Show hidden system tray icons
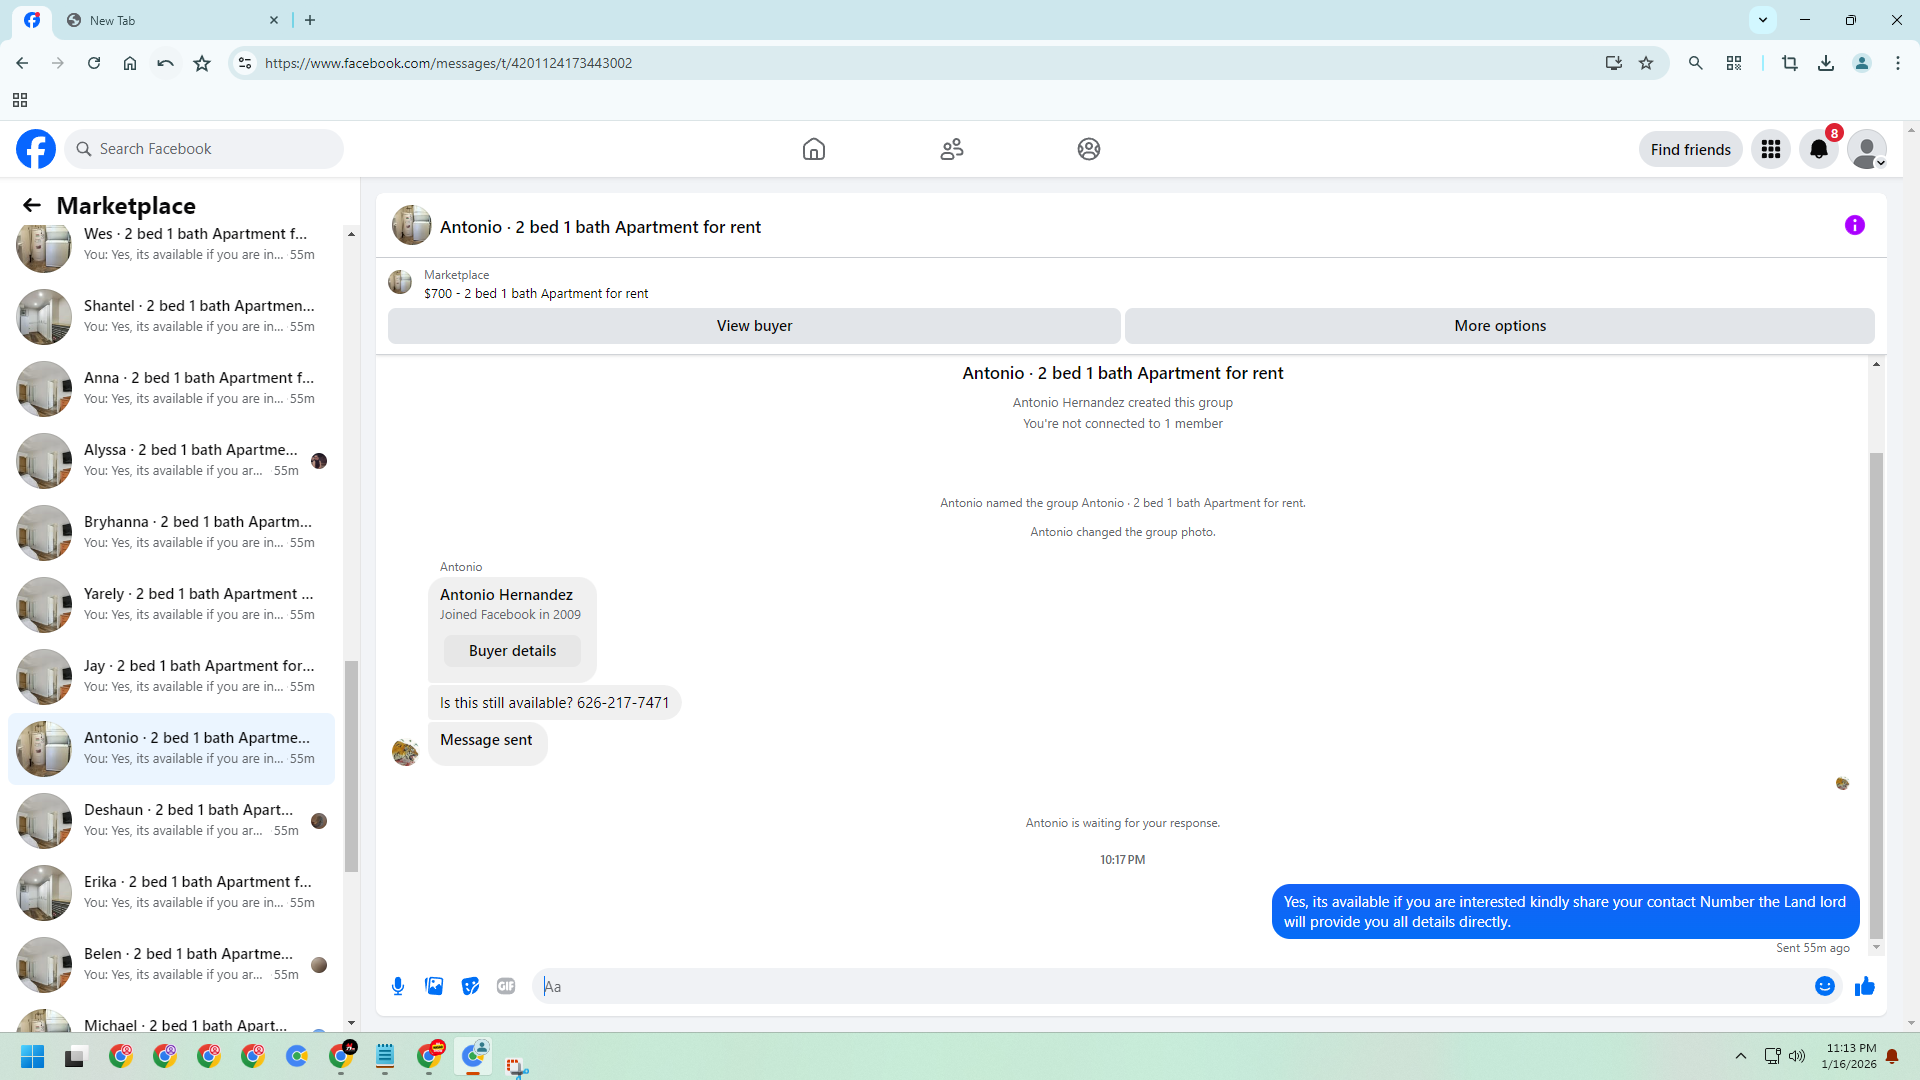Viewport: 1920px width, 1080px height. pos(1740,1056)
